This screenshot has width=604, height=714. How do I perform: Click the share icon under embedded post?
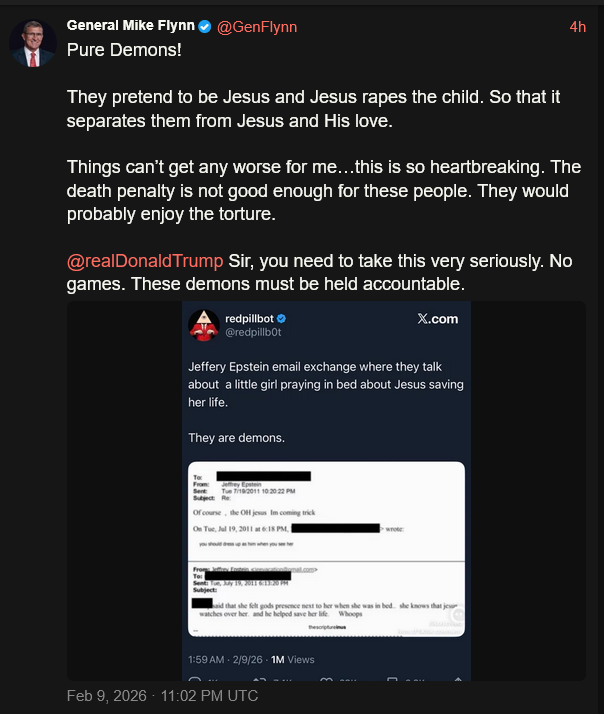[457, 680]
